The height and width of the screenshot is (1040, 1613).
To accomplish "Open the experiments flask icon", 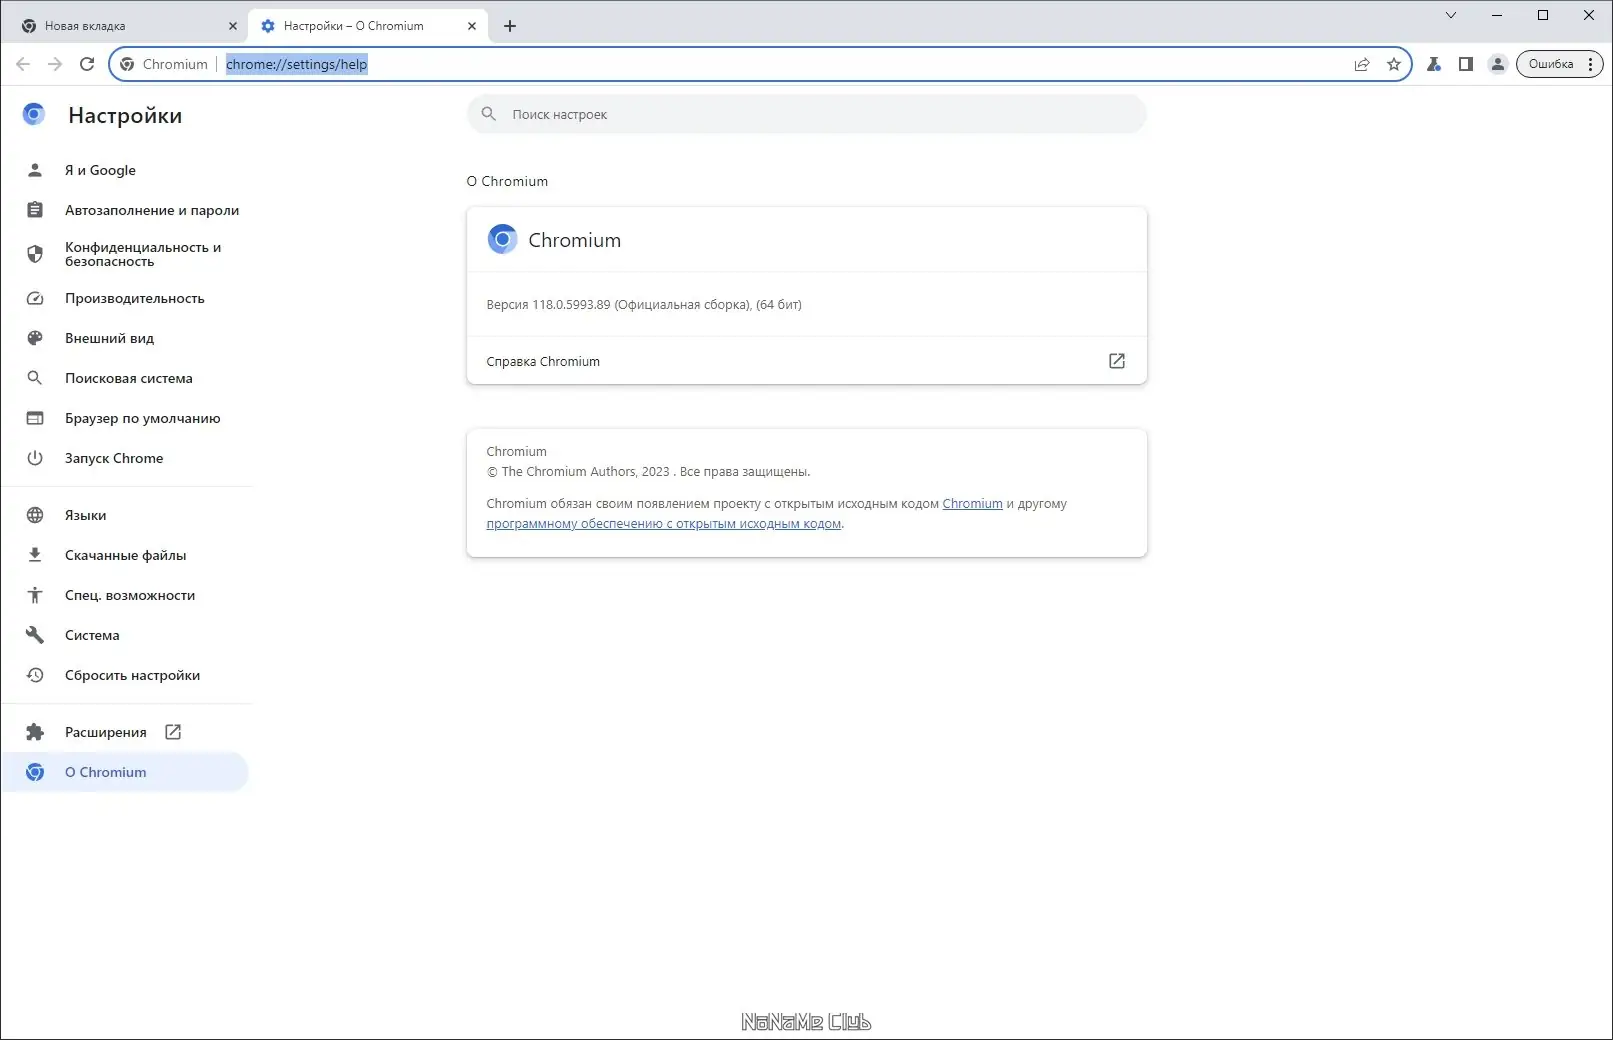I will click(1434, 64).
